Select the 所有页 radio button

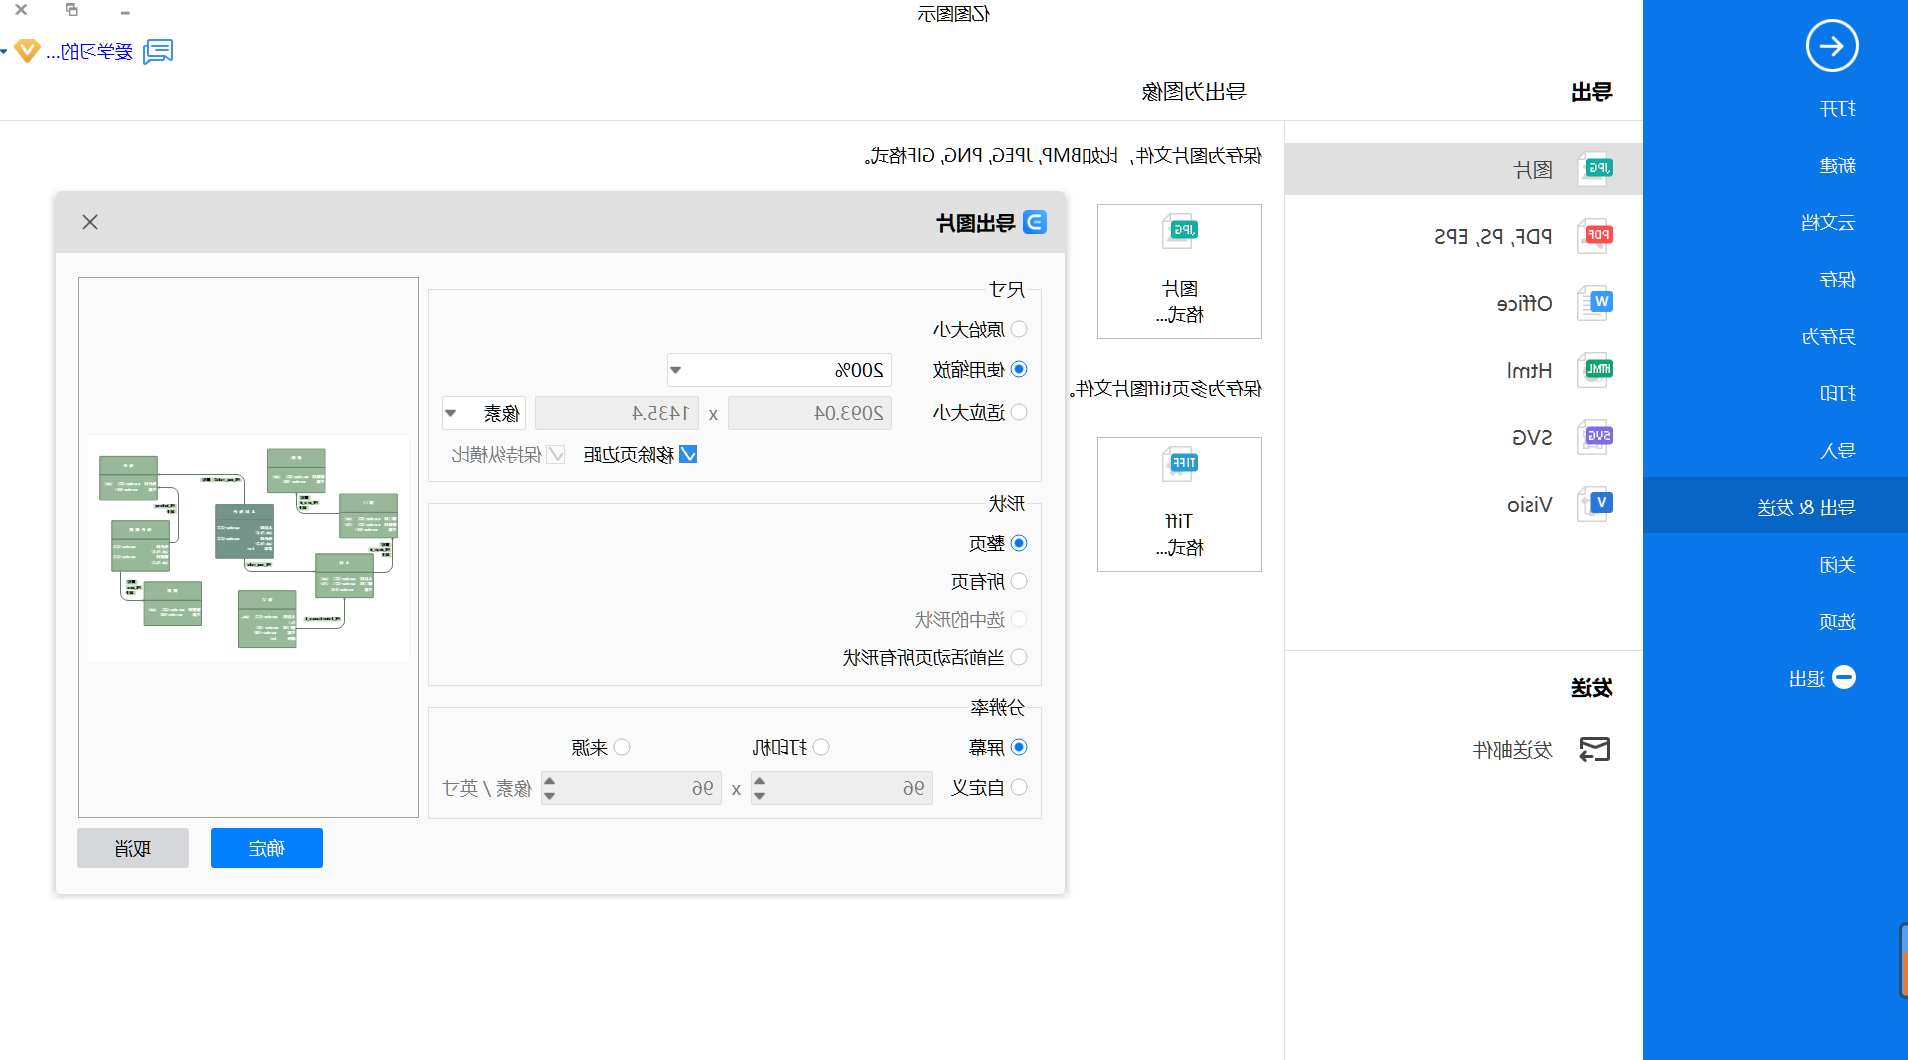1019,581
